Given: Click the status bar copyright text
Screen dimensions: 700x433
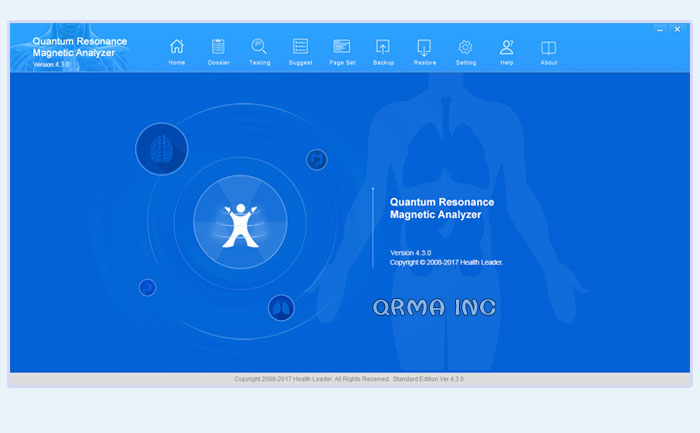Looking at the screenshot, I should coord(349,379).
